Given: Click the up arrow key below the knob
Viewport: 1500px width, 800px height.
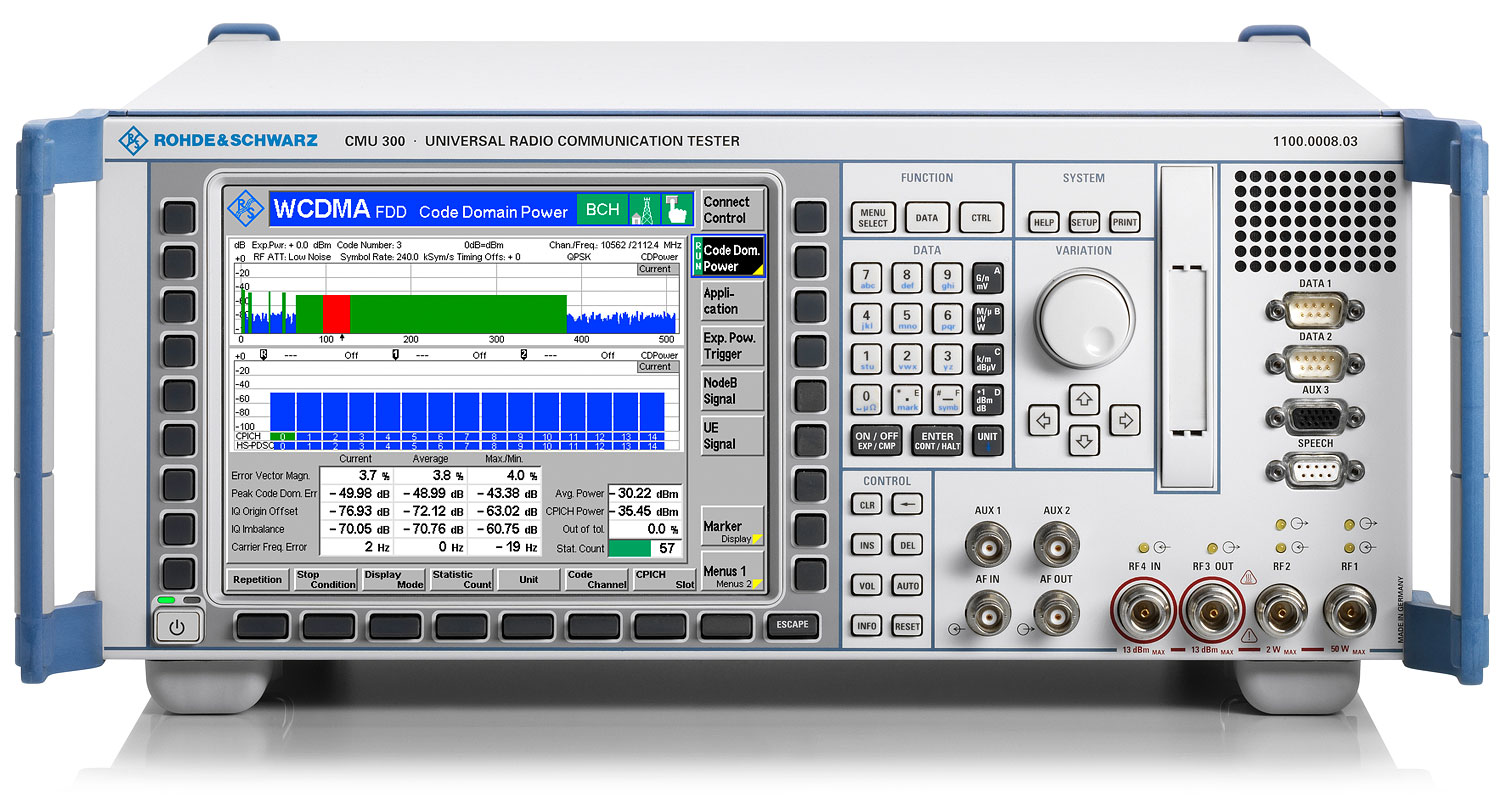Looking at the screenshot, I should pos(1085,401).
